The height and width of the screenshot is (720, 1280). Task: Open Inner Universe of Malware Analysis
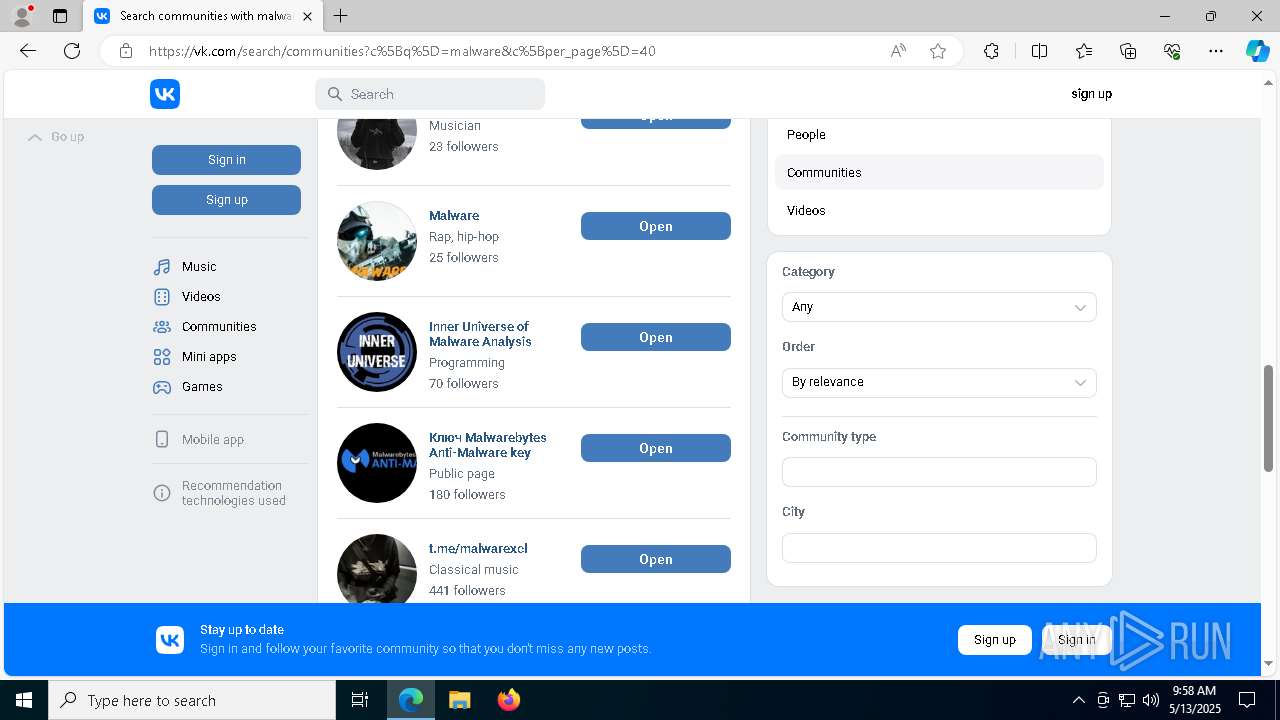click(x=656, y=337)
